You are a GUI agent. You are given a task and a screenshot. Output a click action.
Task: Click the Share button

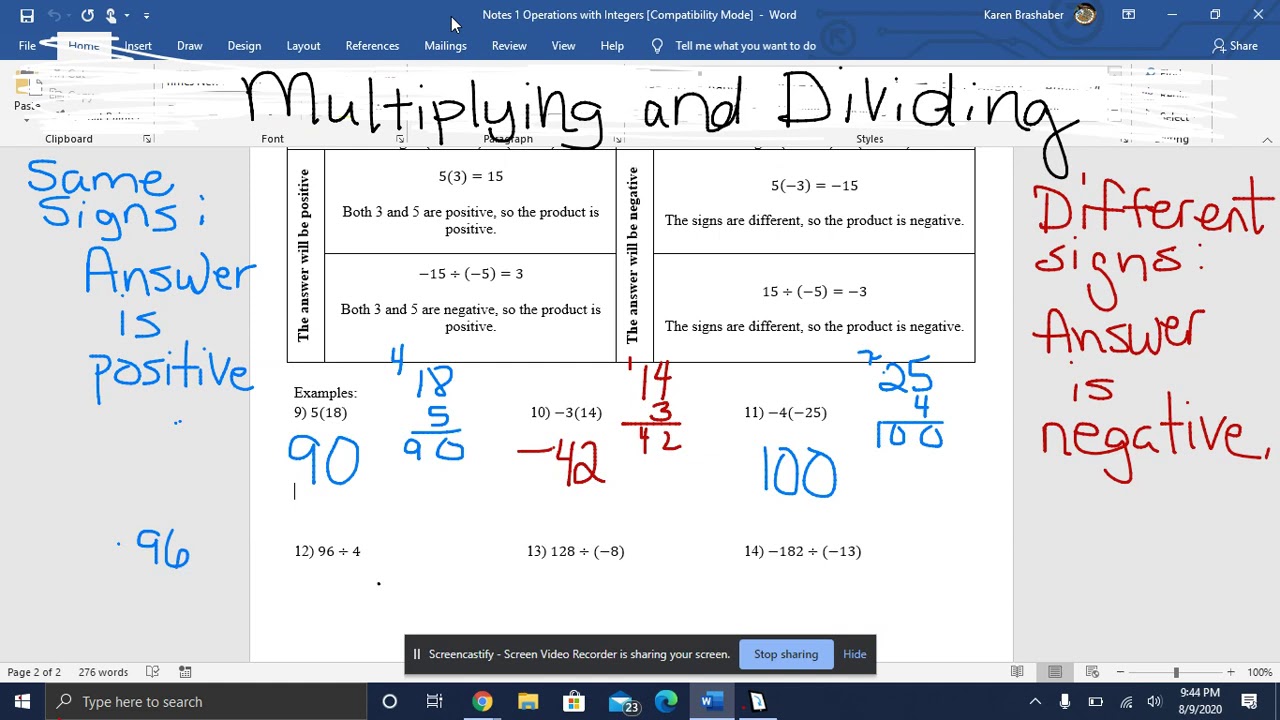coord(1235,46)
